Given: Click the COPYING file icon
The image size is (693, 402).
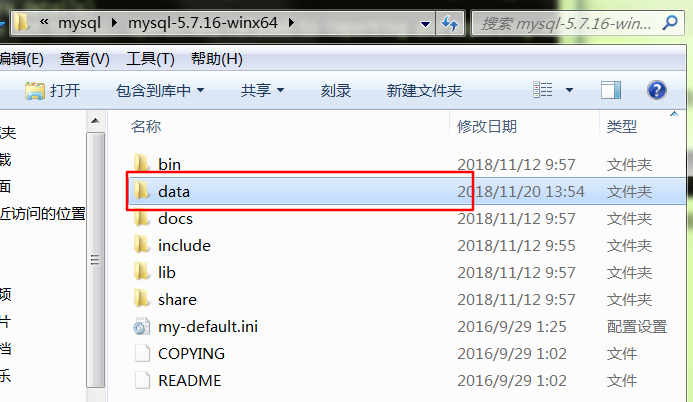Looking at the screenshot, I should click(x=142, y=353).
